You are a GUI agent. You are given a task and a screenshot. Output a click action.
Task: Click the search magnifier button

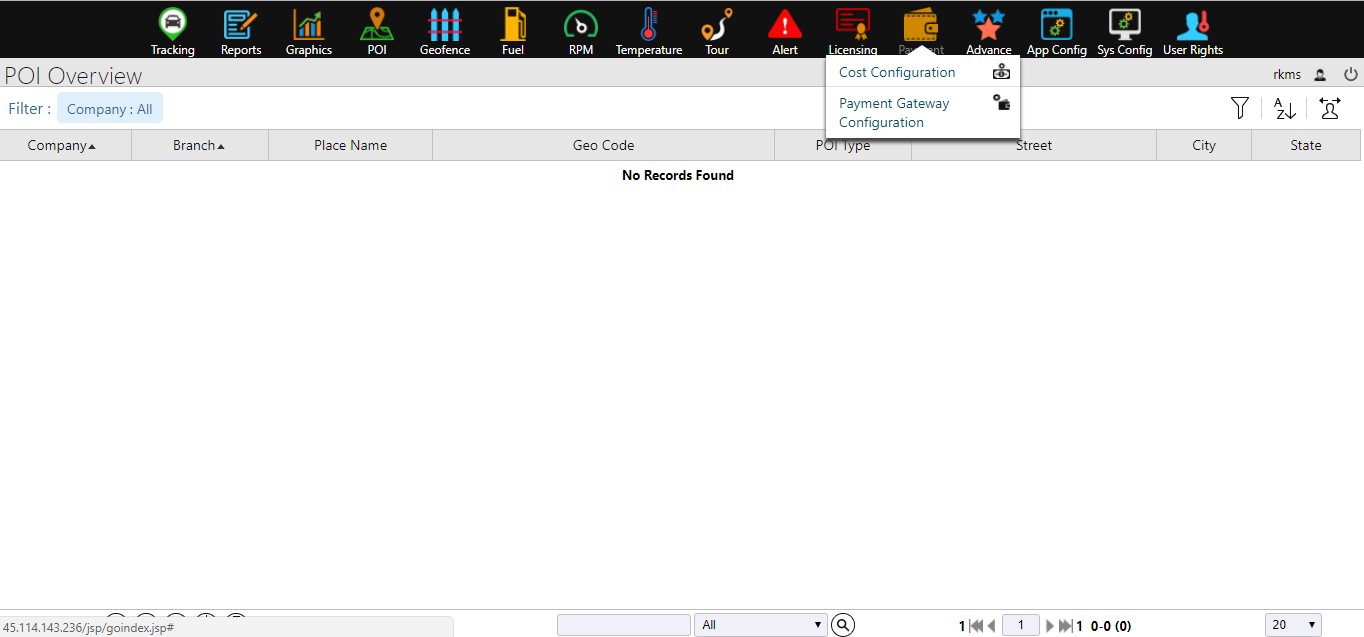(844, 625)
